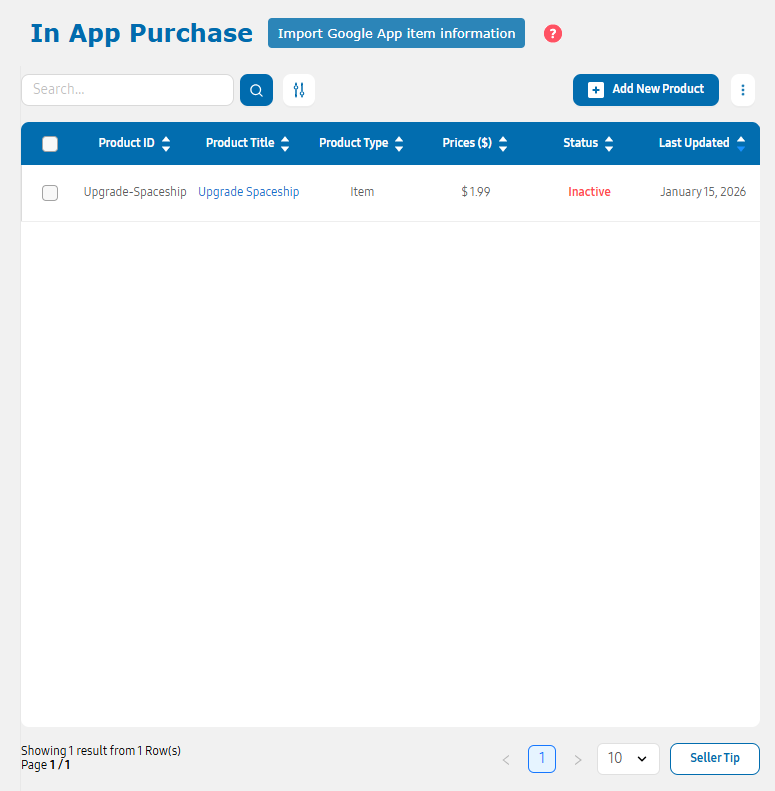The width and height of the screenshot is (775, 791).
Task: Select page 1 in pagination
Action: click(542, 759)
